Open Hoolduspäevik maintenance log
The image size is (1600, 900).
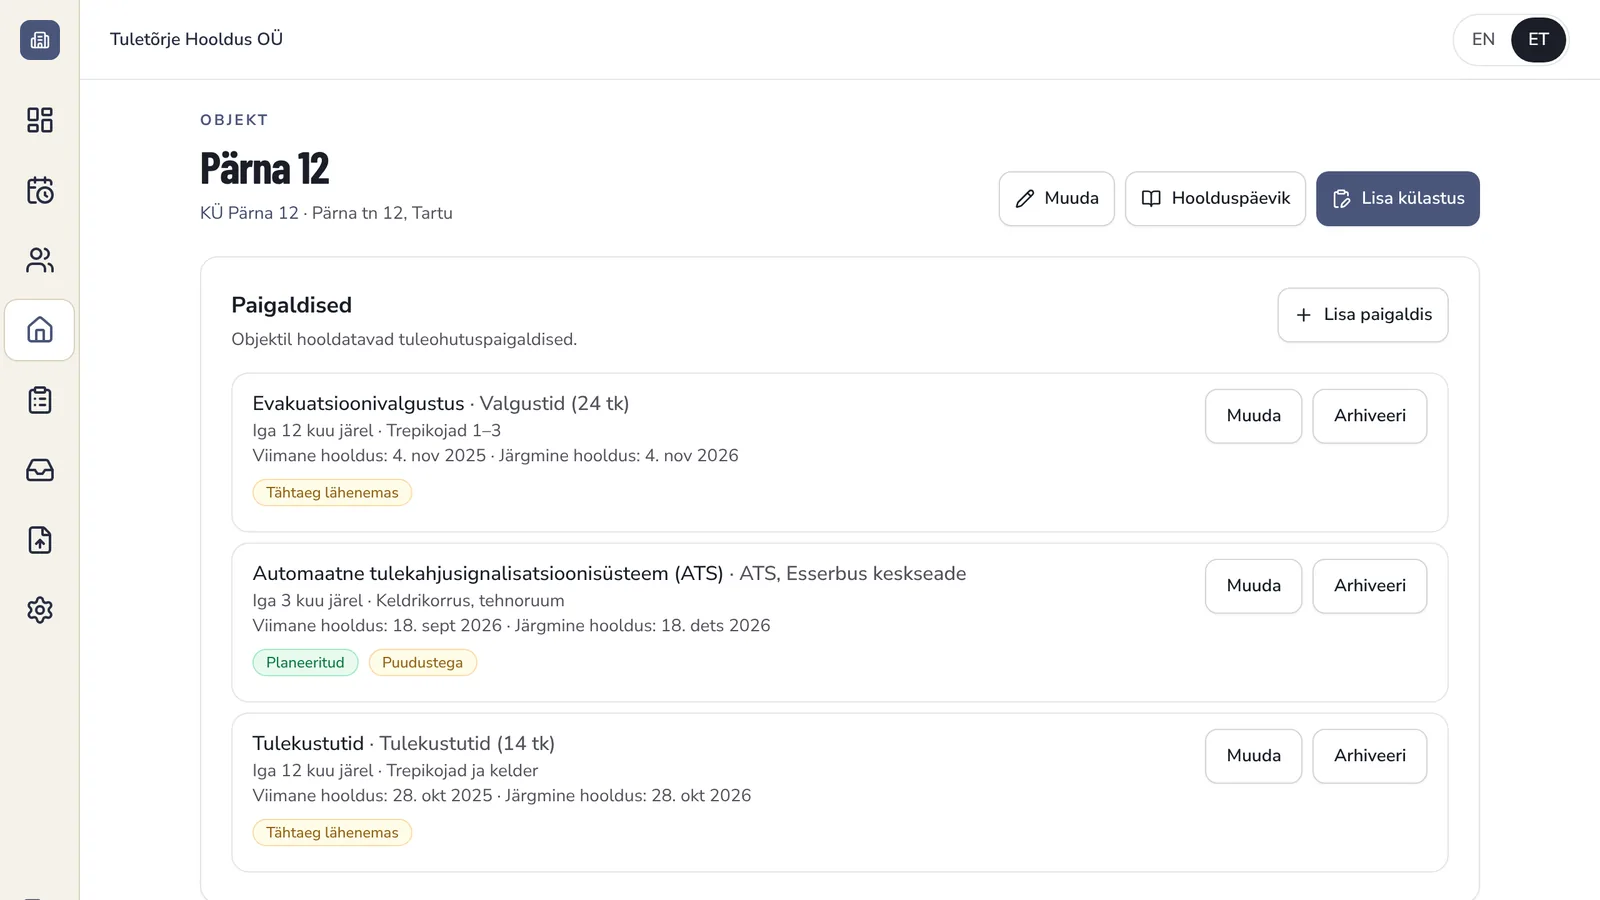(1215, 199)
